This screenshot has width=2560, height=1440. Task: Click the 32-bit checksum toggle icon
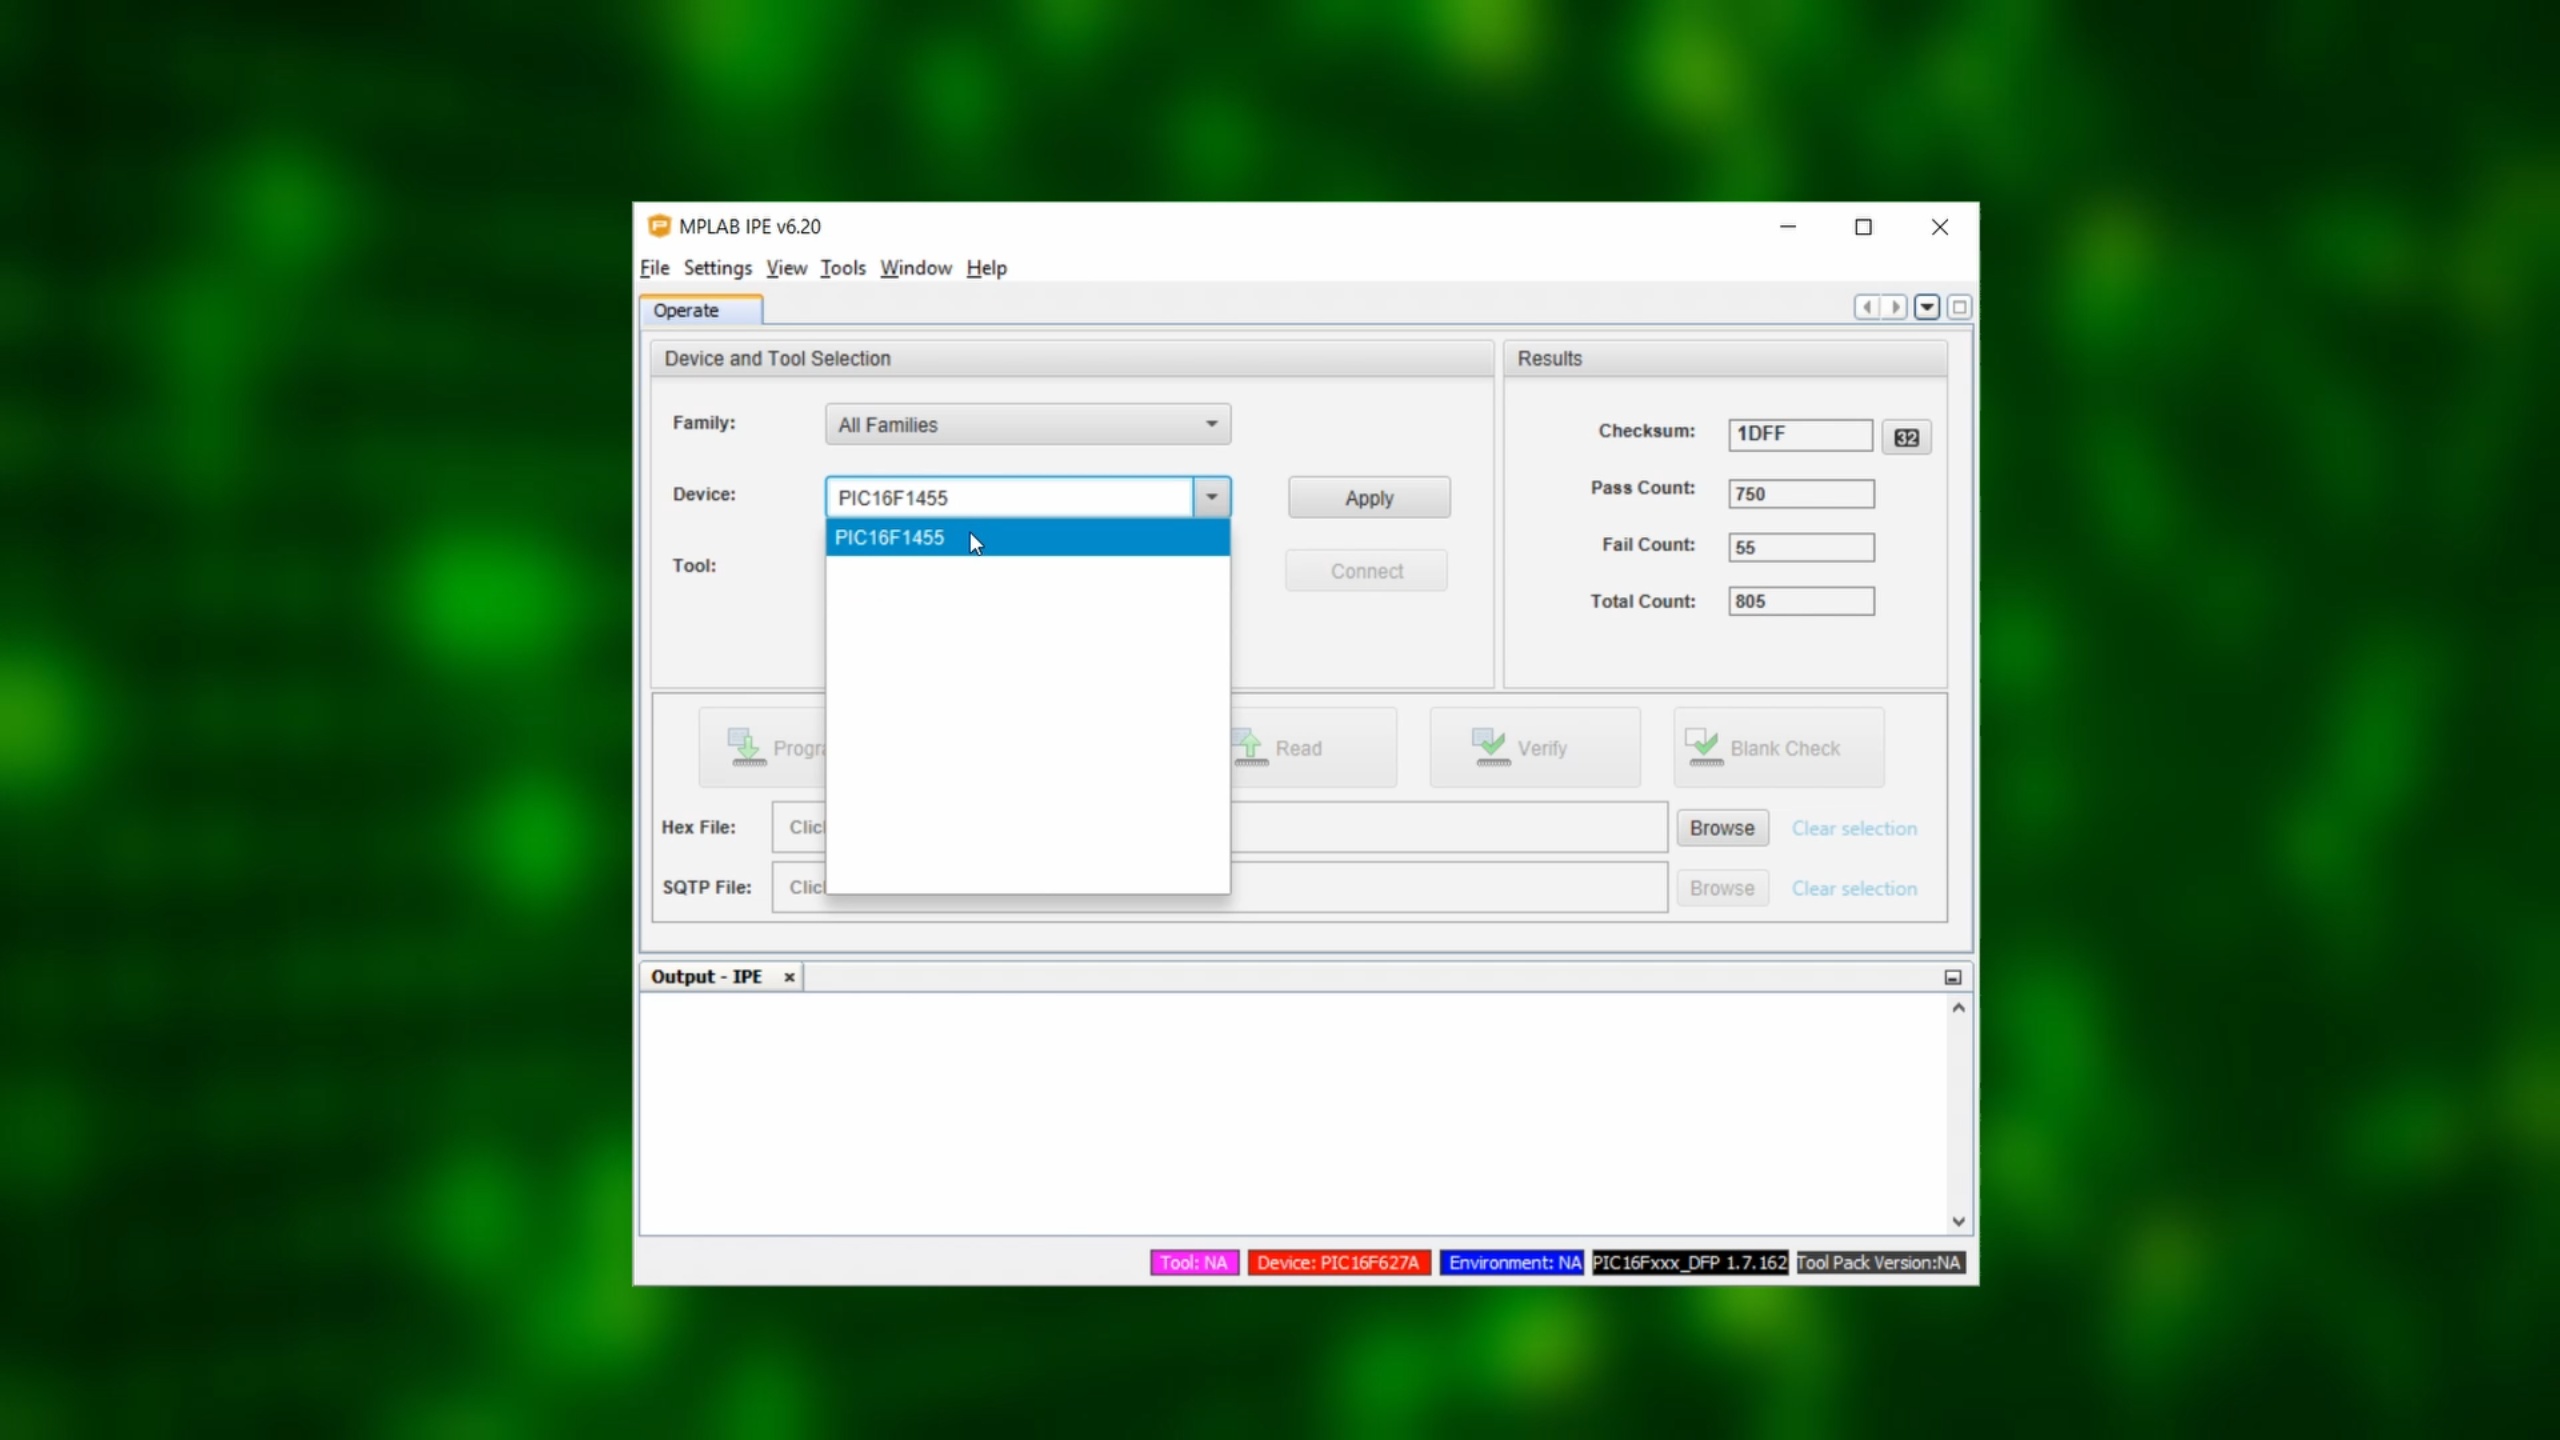point(1906,437)
